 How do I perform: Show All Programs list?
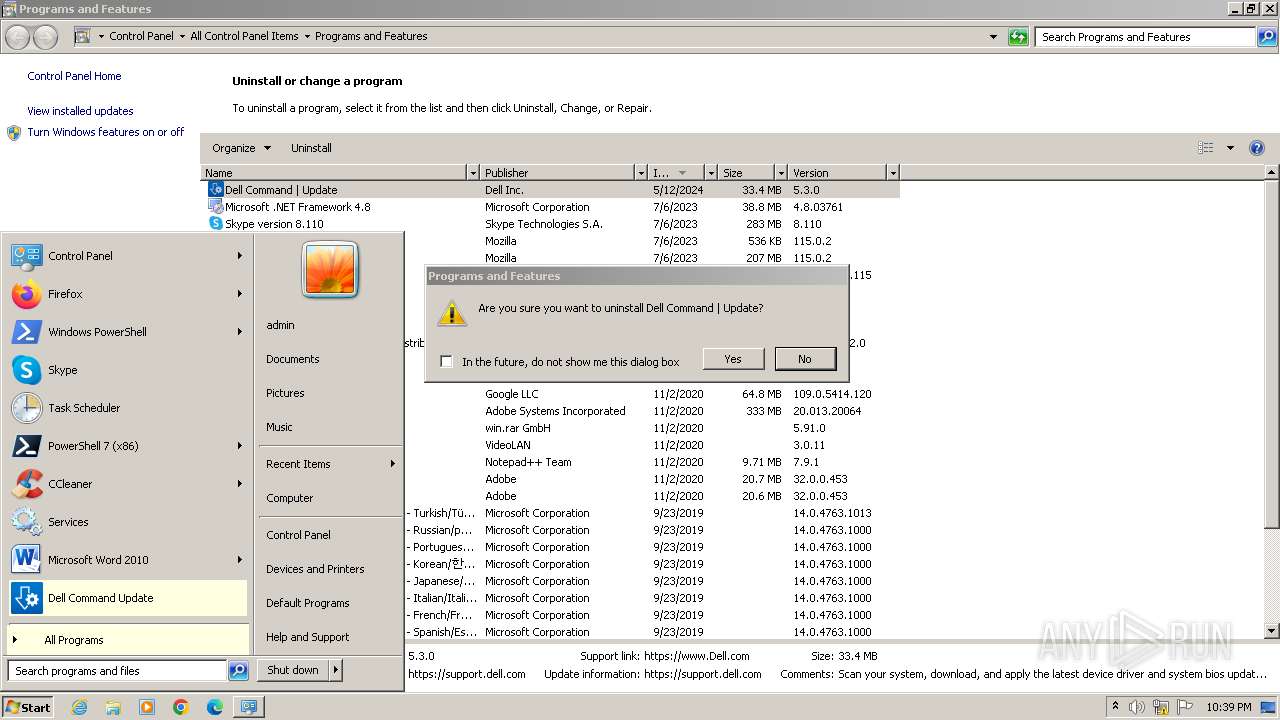(x=127, y=640)
